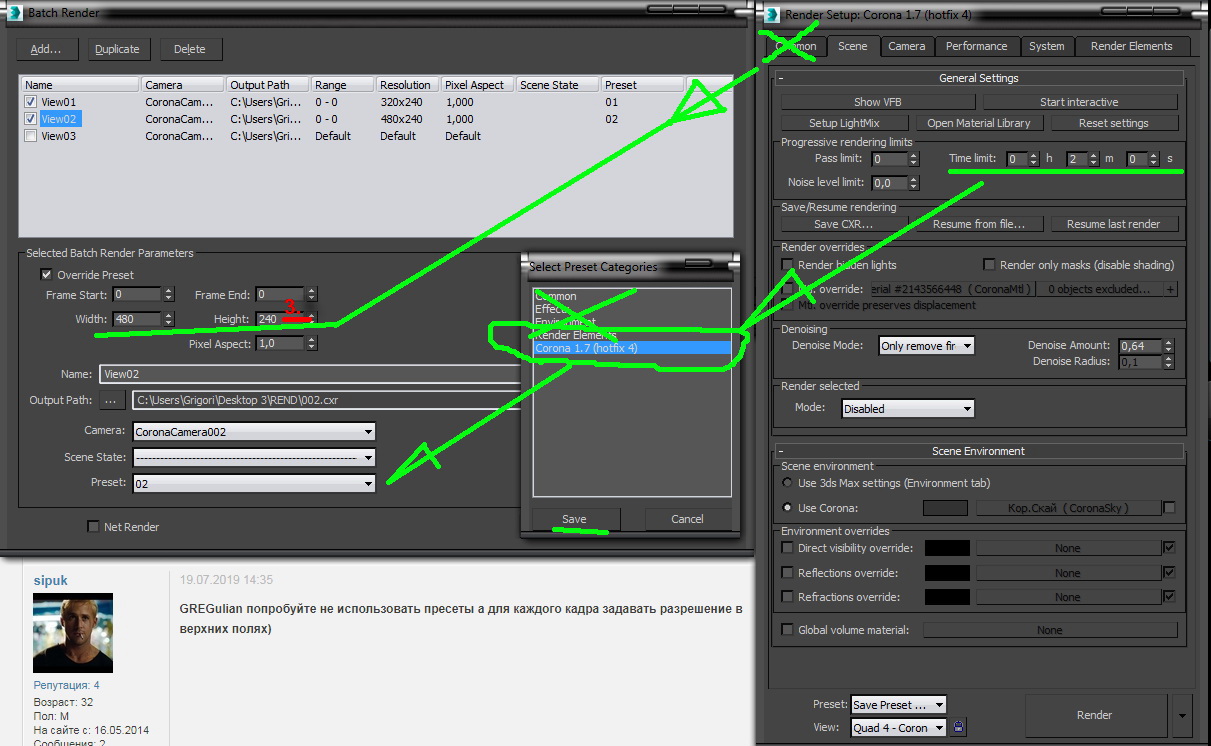Switch to the Performance tab
Image resolution: width=1211 pixels, height=746 pixels.
pyautogui.click(x=977, y=46)
